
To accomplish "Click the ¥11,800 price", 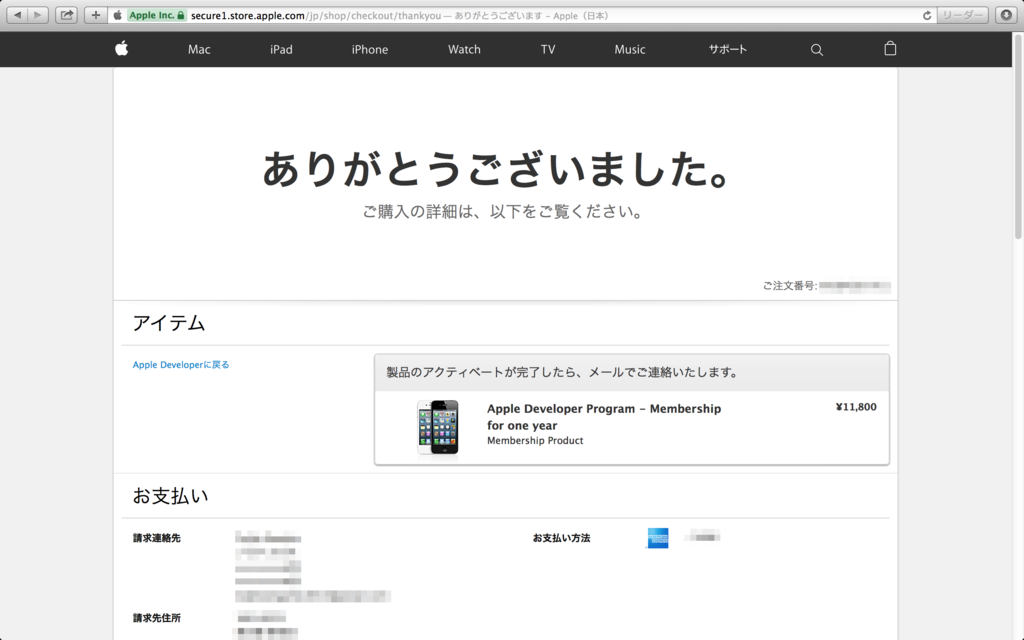I will pyautogui.click(x=856, y=407).
